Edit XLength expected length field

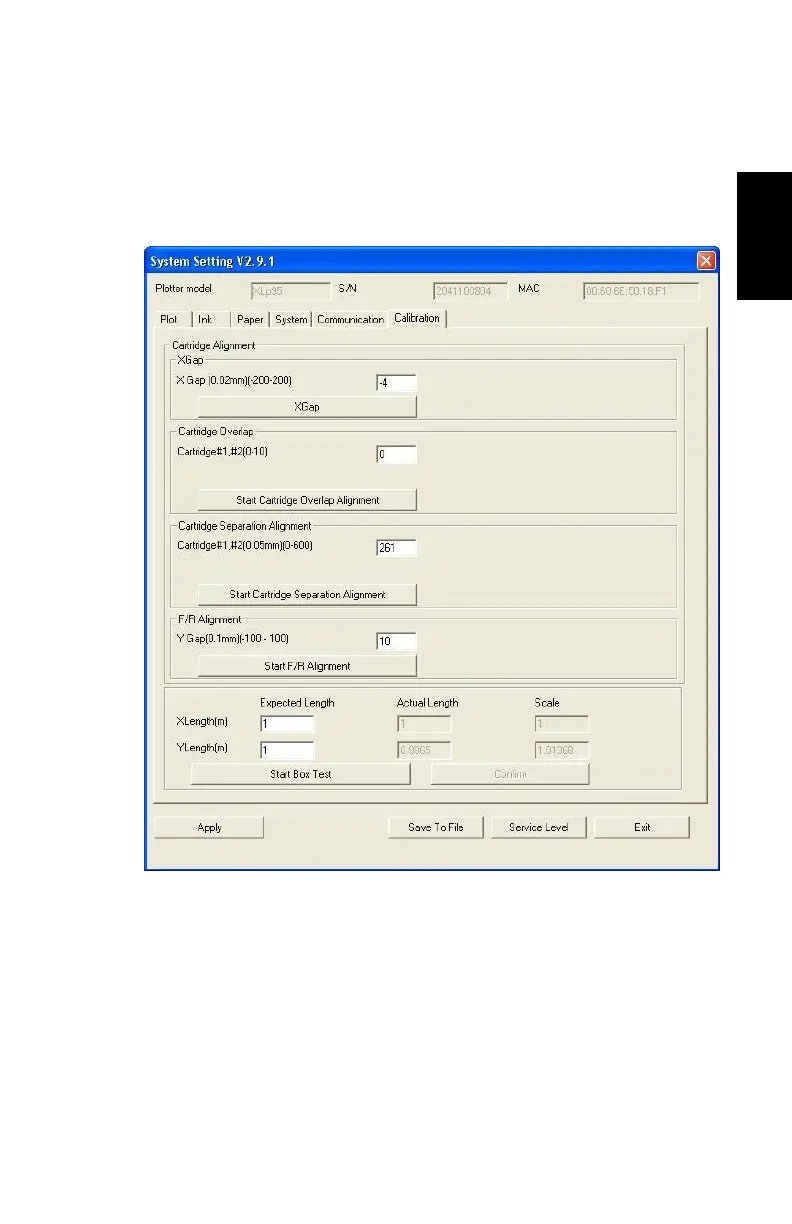tap(287, 724)
